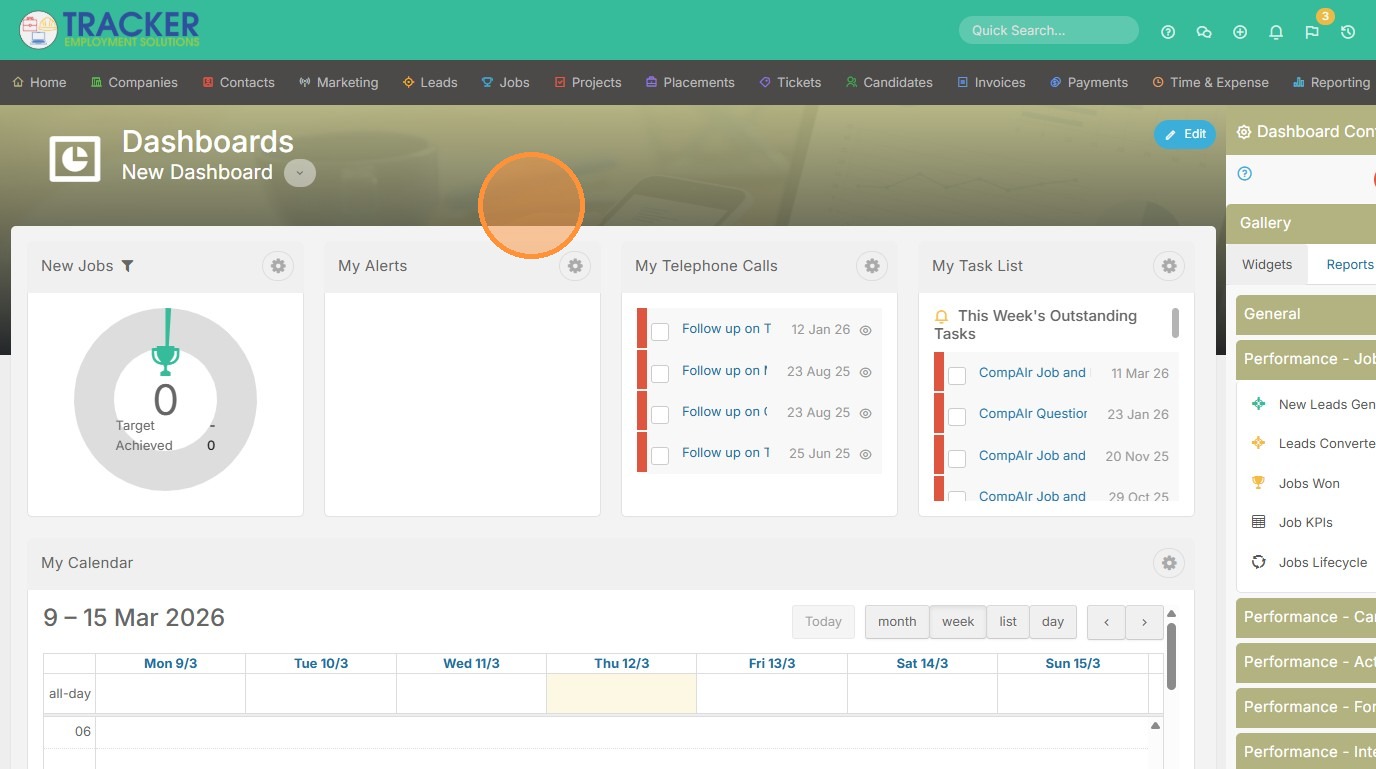Viewport: 1376px width, 769px height.
Task: Switch calendar to month view
Action: tap(897, 622)
